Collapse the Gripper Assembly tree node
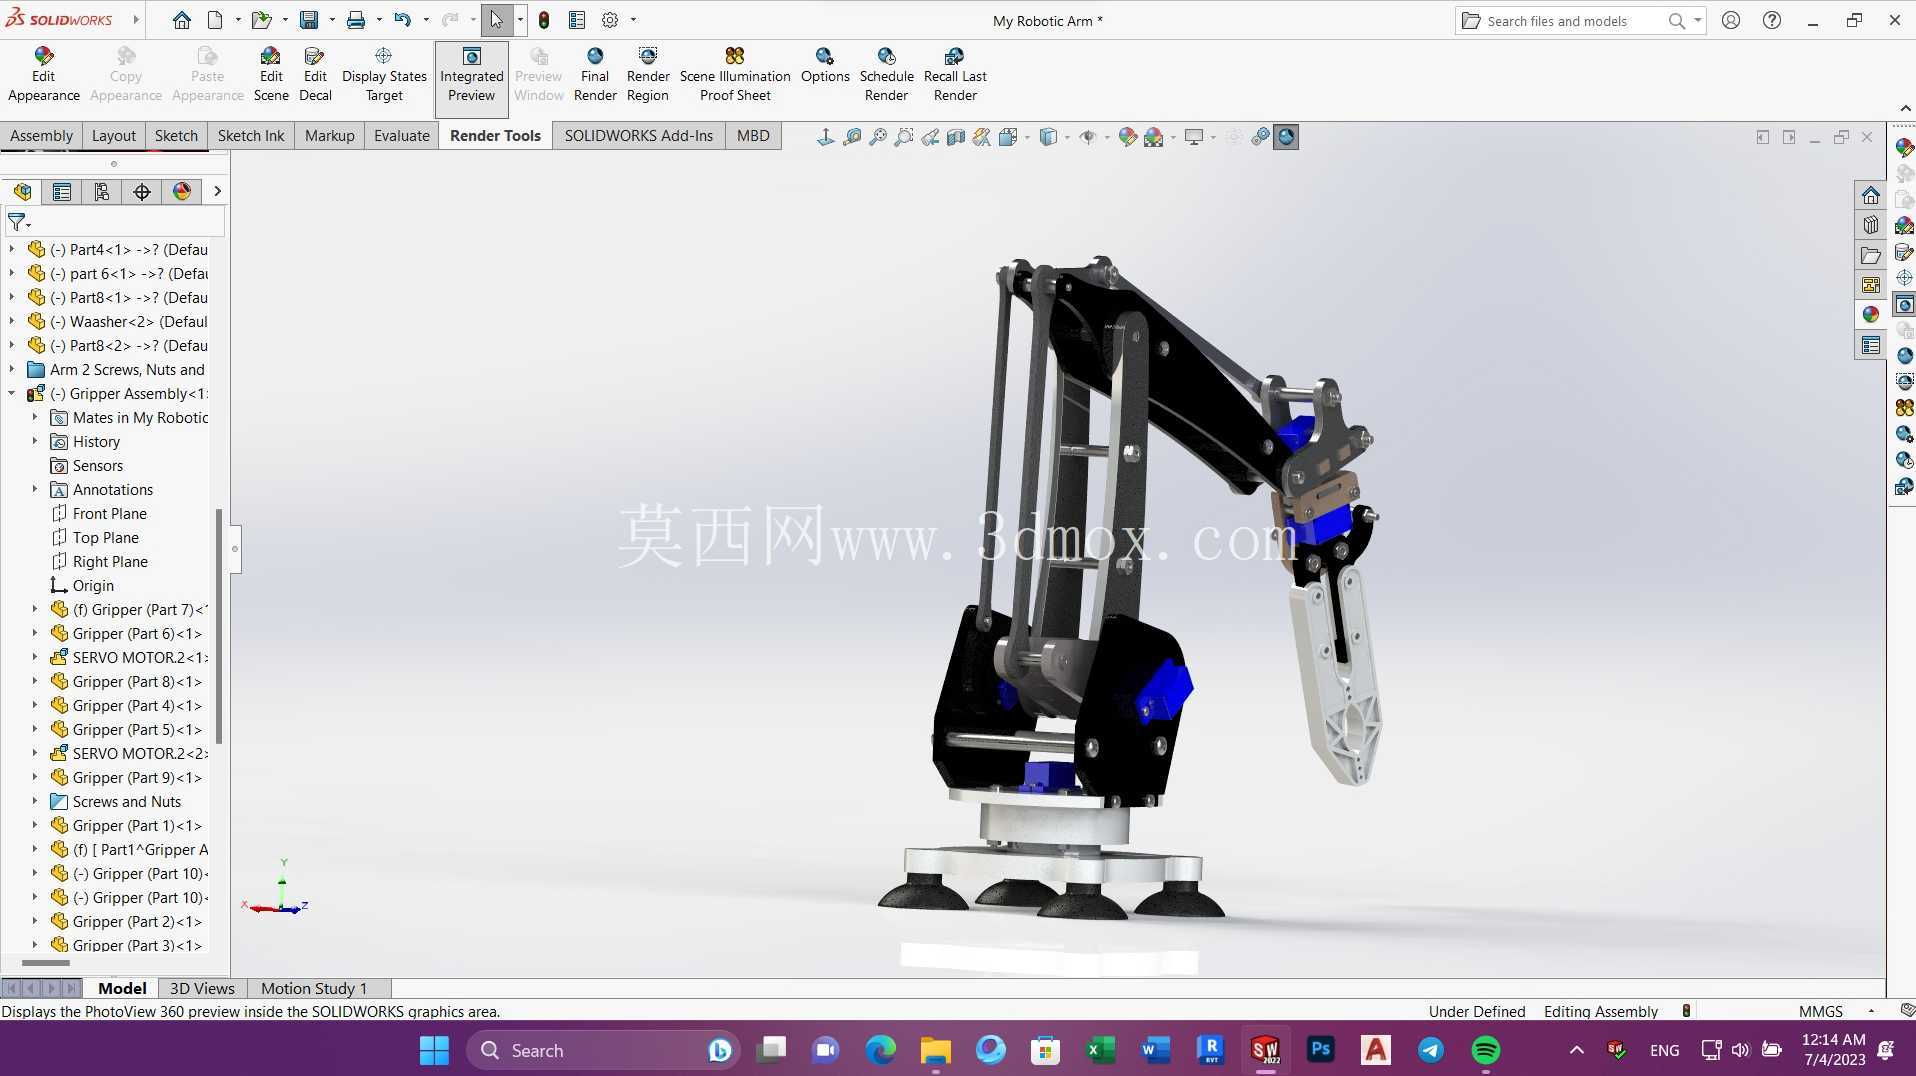The width and height of the screenshot is (1916, 1076). pyautogui.click(x=12, y=394)
